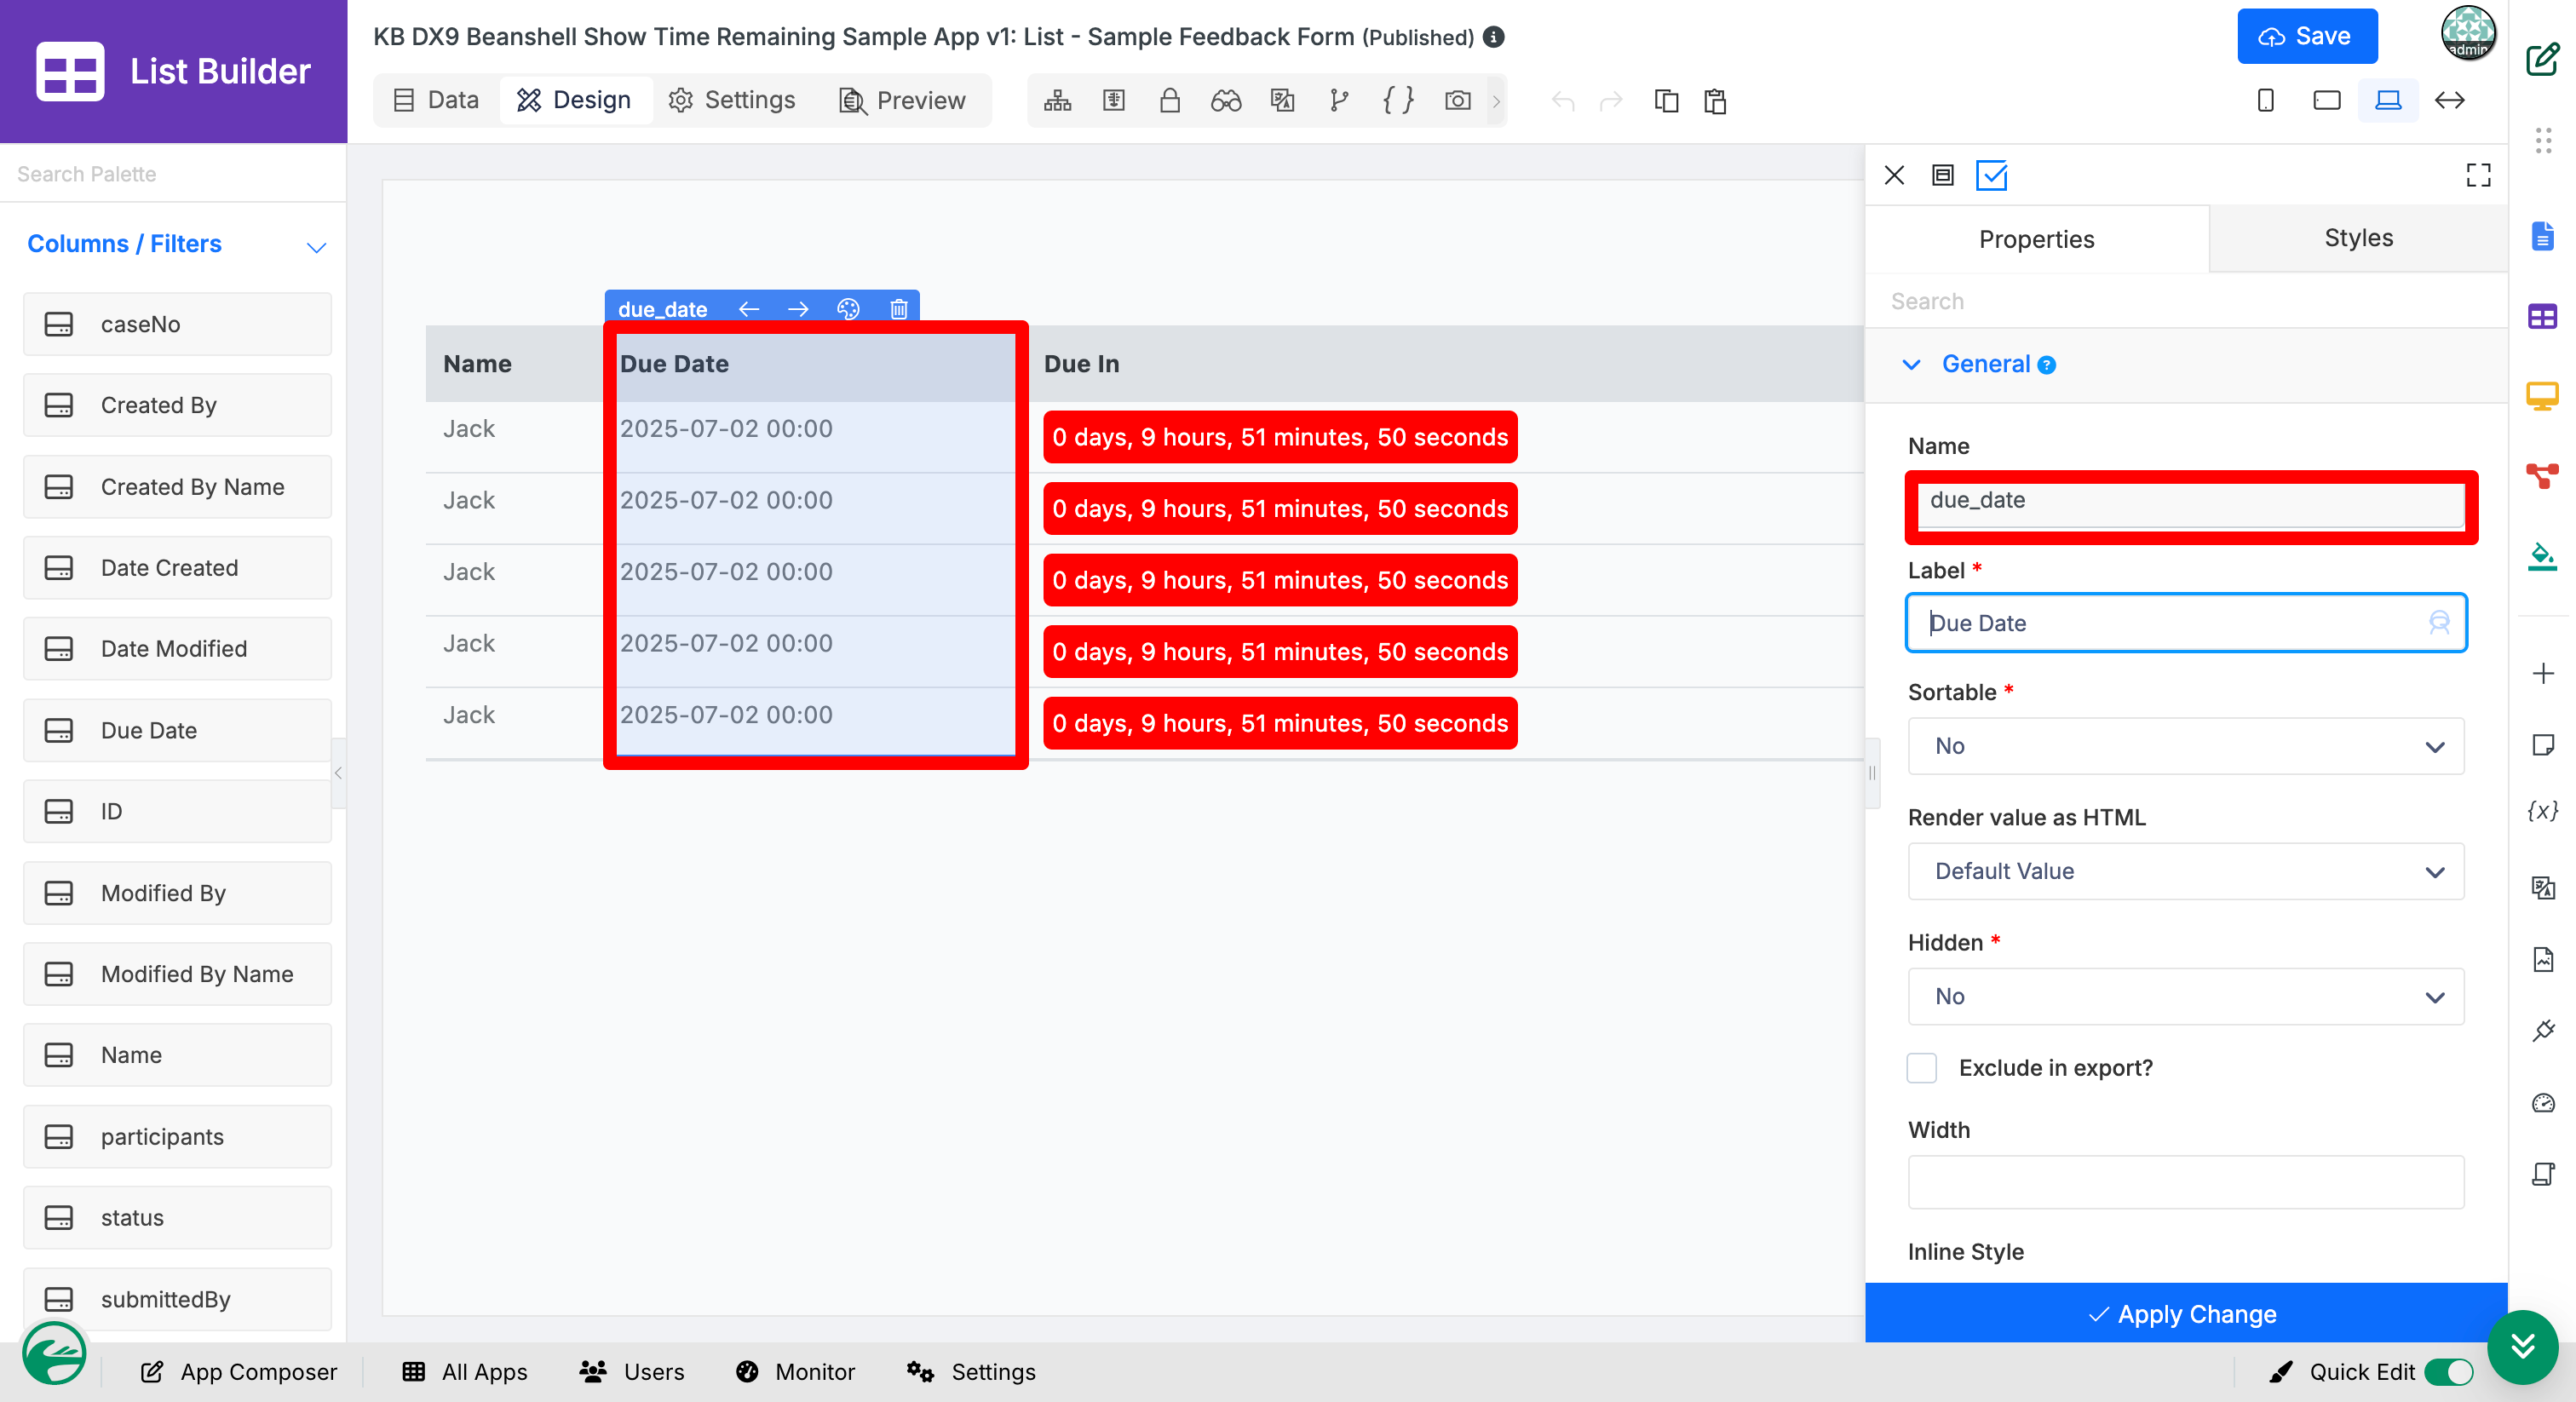The height and width of the screenshot is (1402, 2576).
Task: Click the fit width arrows icon
Action: tap(2450, 100)
